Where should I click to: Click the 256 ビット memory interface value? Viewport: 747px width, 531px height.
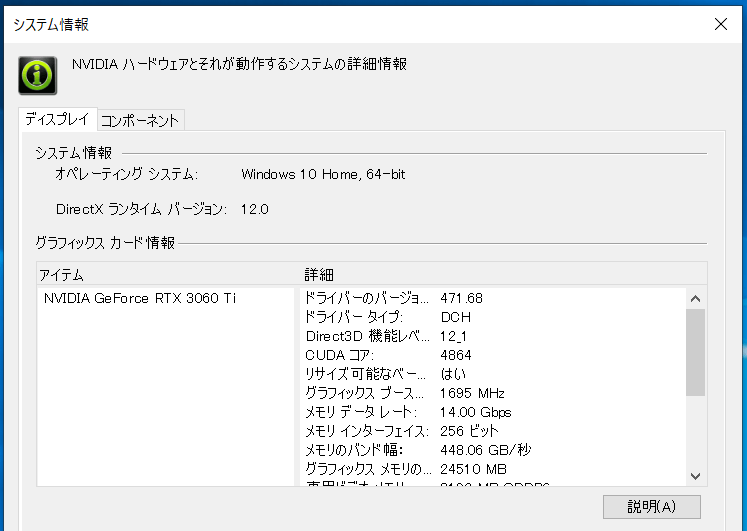469,431
